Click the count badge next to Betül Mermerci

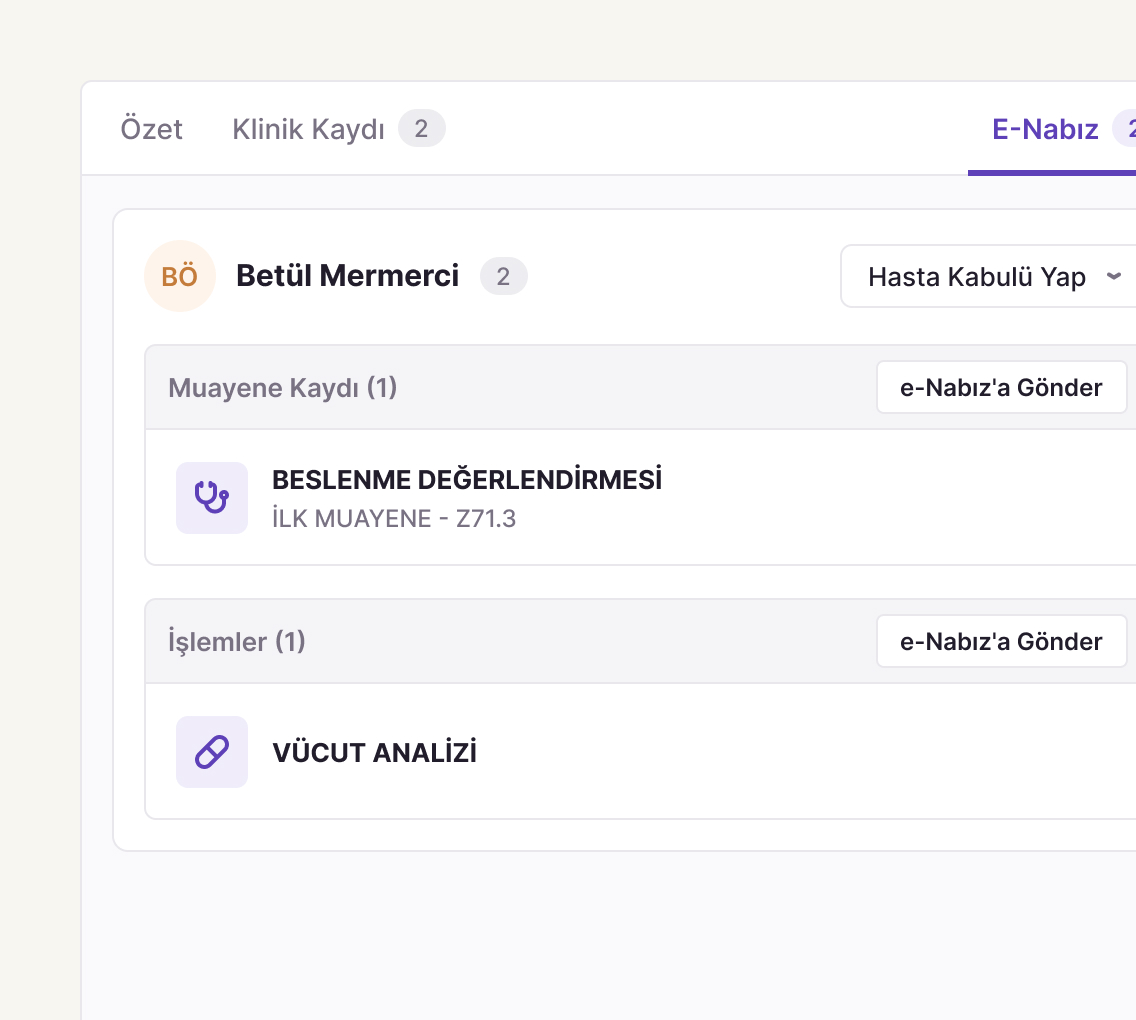(x=504, y=276)
